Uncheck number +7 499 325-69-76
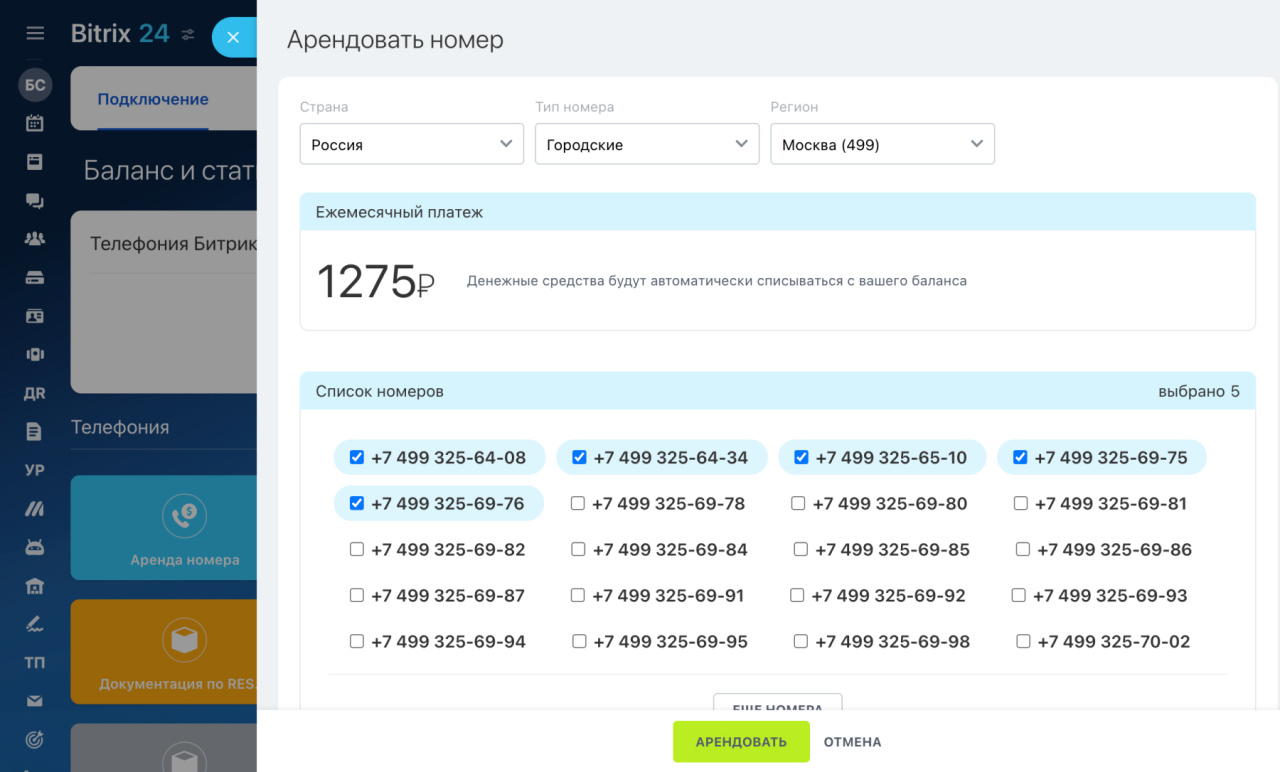Screen dimensions: 1280x772 357,503
